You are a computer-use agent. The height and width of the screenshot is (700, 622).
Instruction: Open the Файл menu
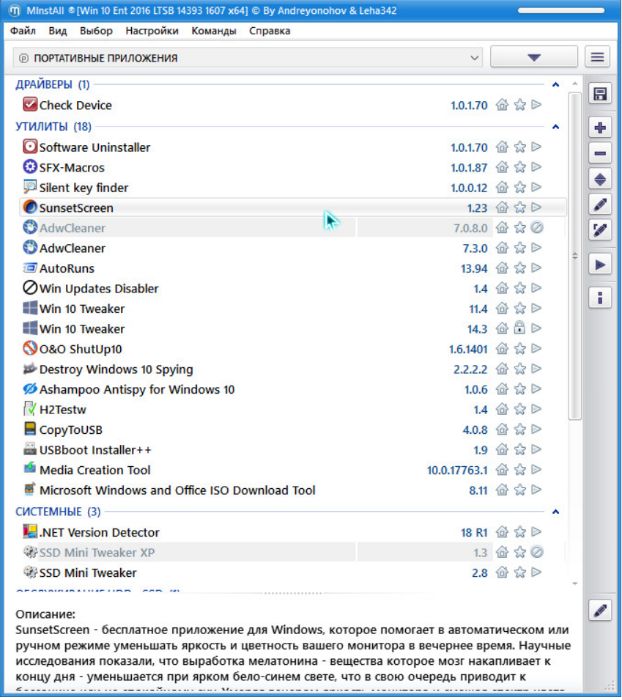23,31
